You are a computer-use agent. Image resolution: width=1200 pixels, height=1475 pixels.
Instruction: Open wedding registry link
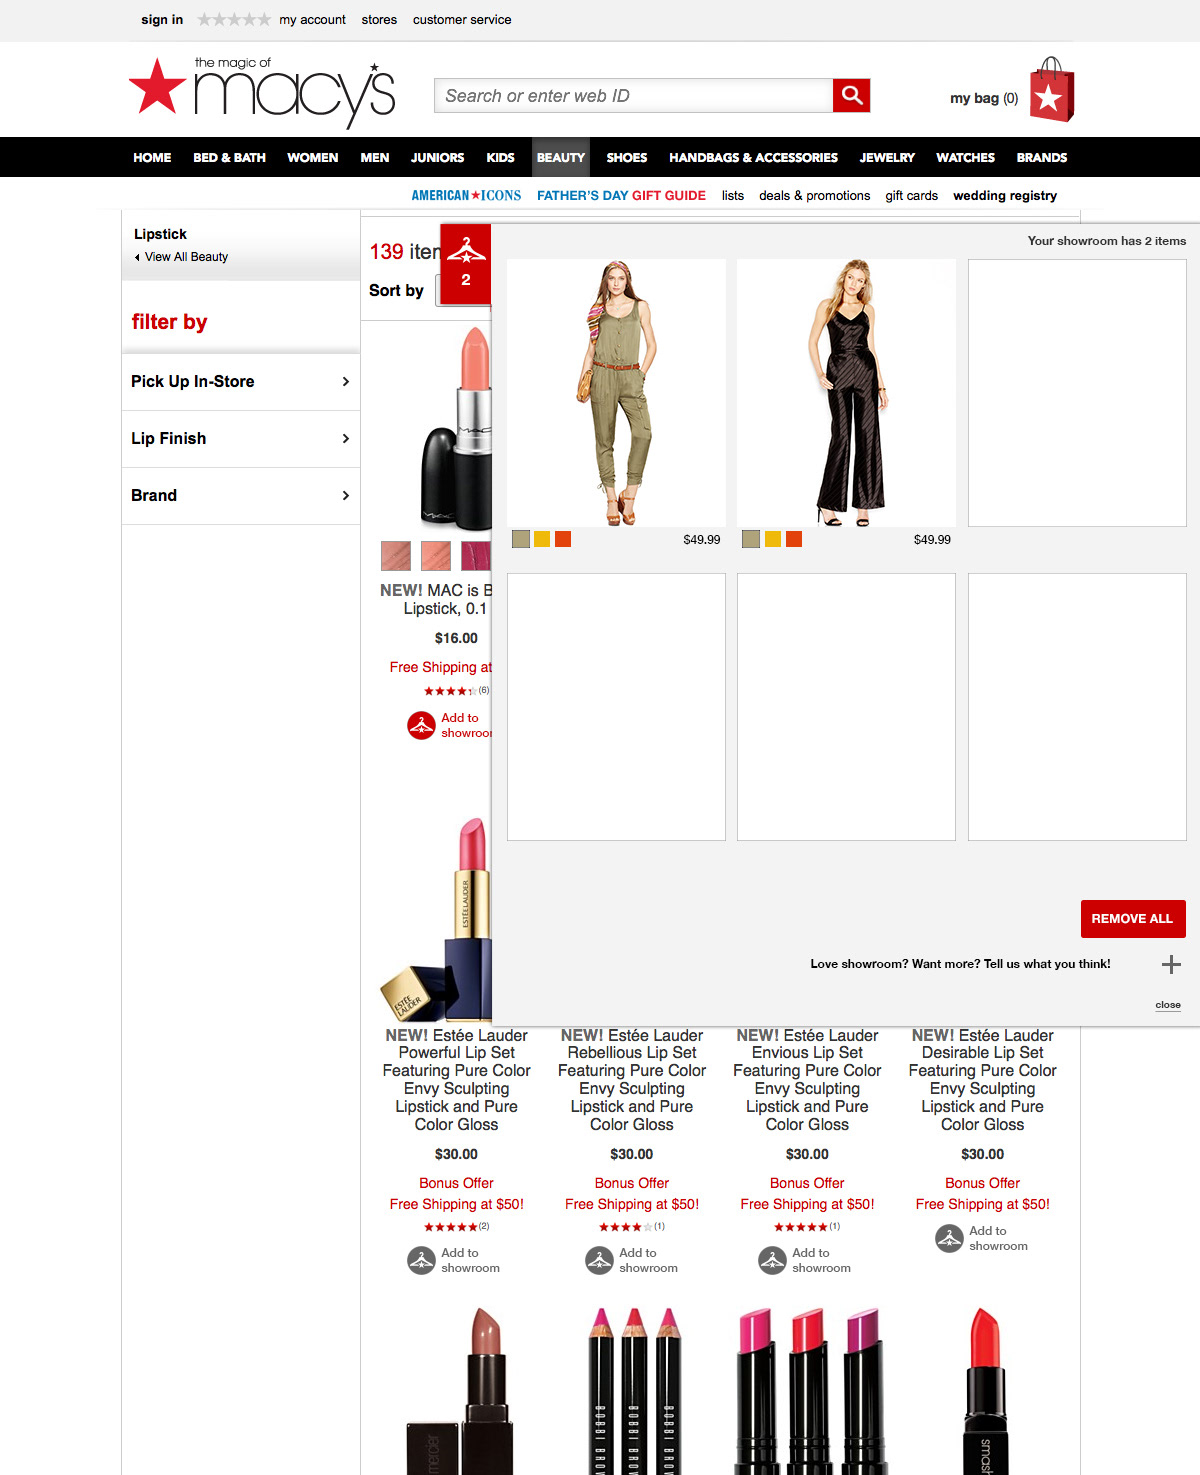tap(1005, 195)
